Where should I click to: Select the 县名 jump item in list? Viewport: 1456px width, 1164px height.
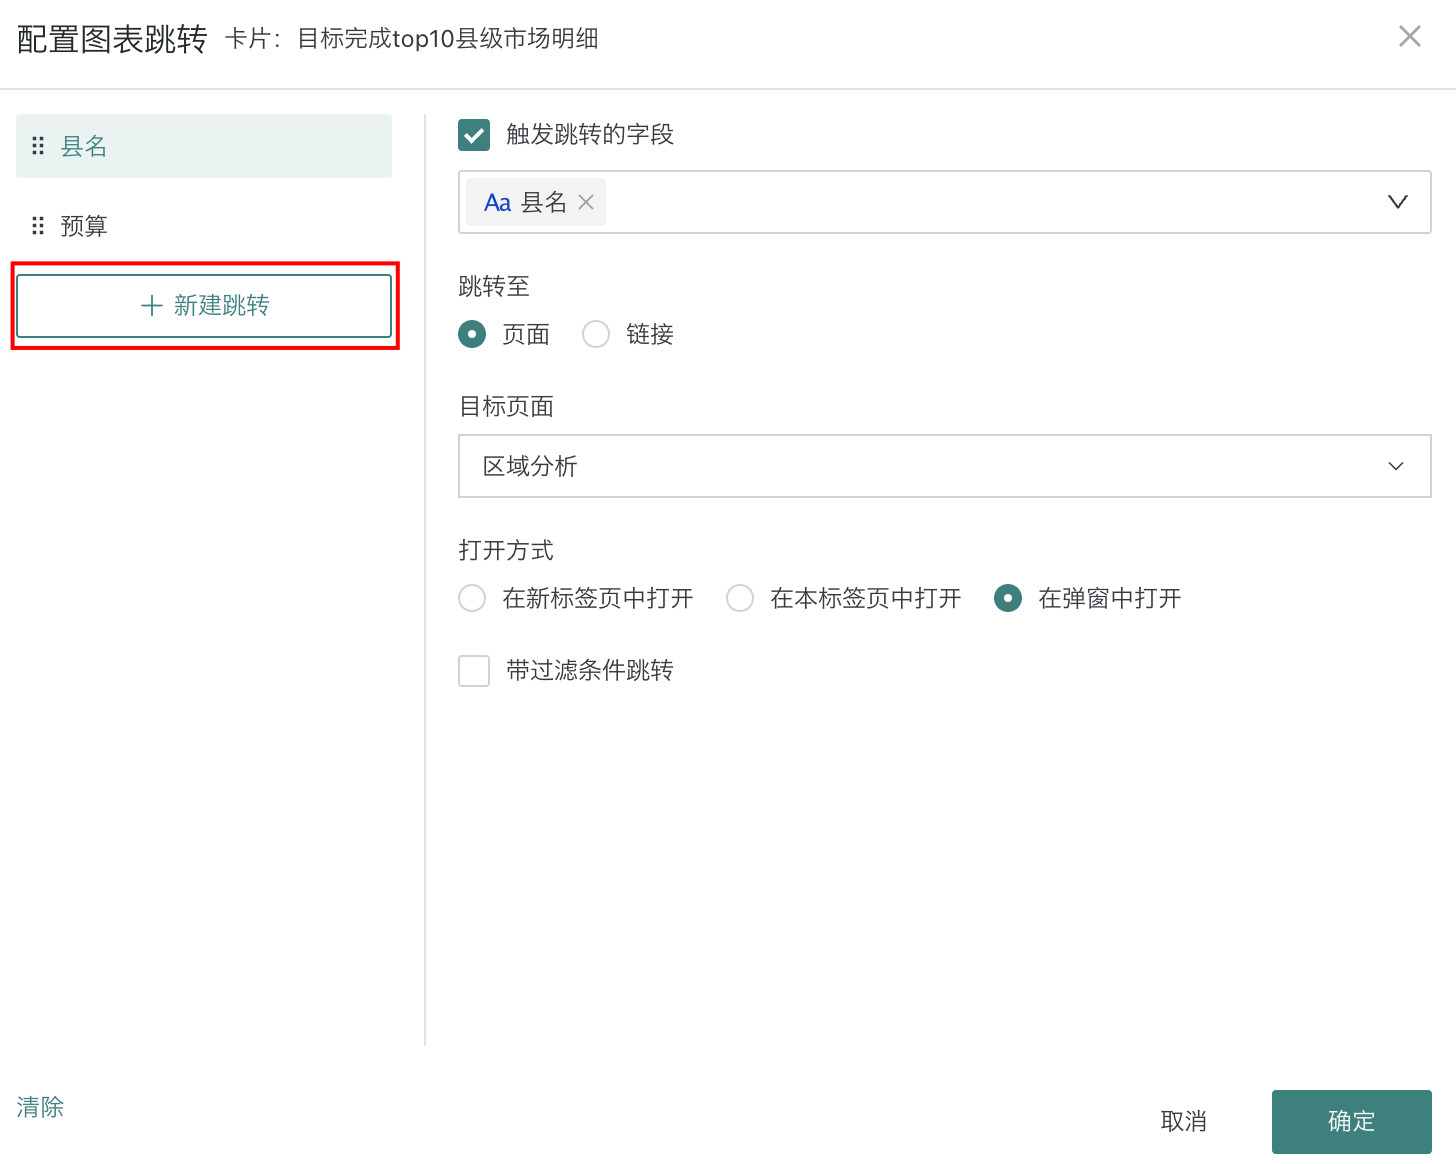(x=204, y=146)
